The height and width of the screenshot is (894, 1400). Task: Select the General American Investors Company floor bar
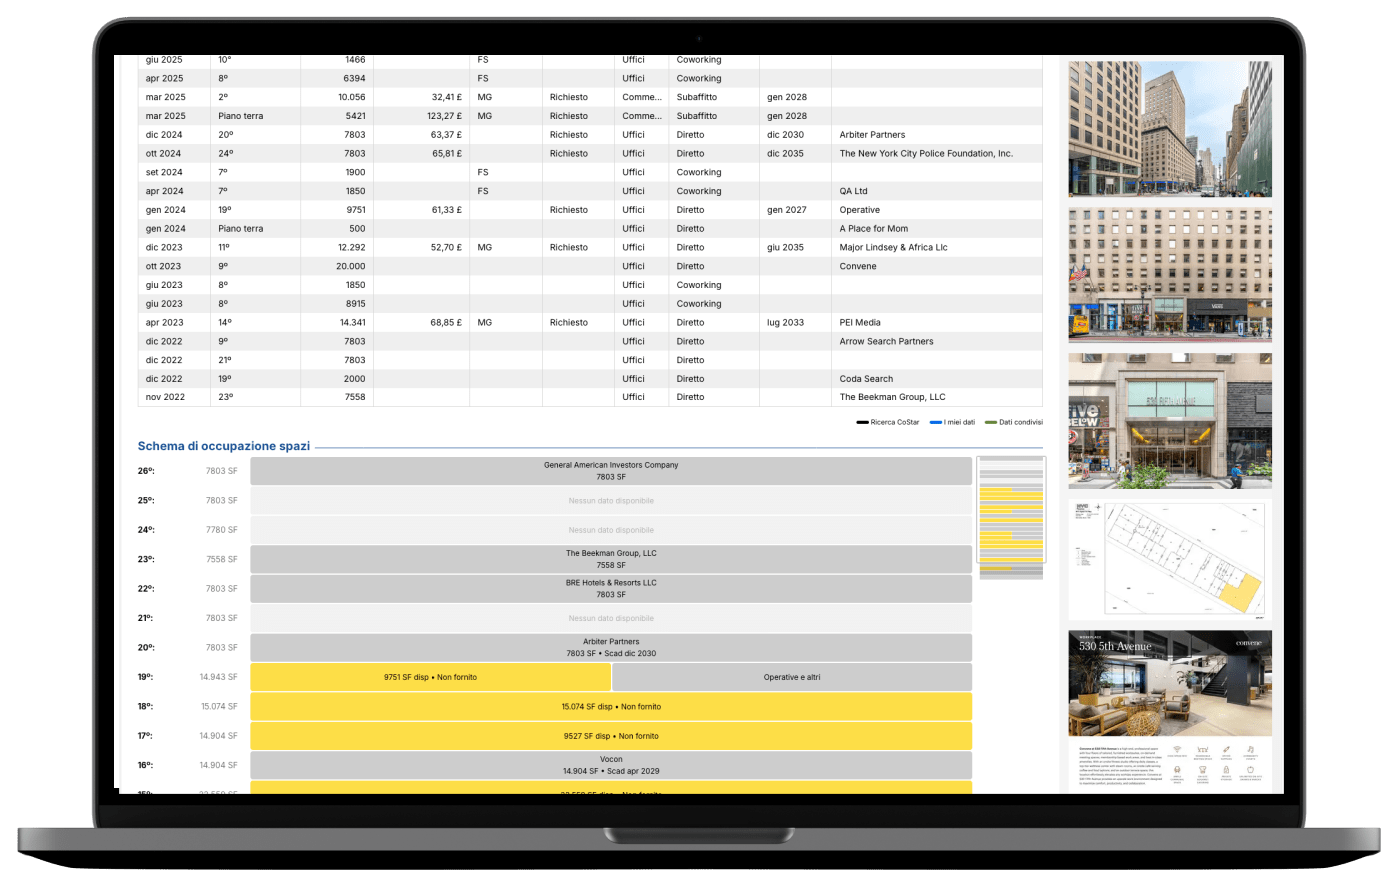pyautogui.click(x=611, y=471)
